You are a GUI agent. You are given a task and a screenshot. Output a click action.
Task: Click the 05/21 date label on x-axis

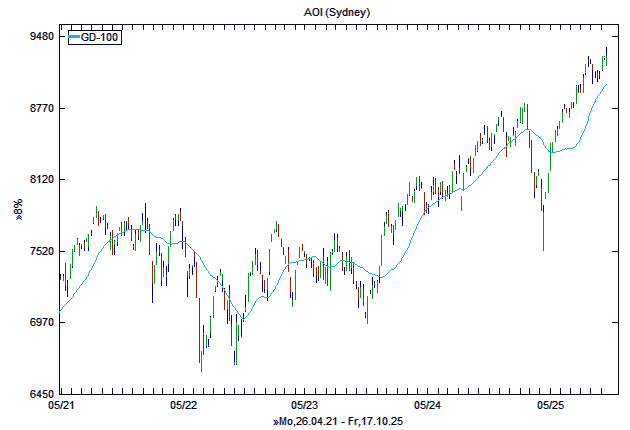click(61, 406)
